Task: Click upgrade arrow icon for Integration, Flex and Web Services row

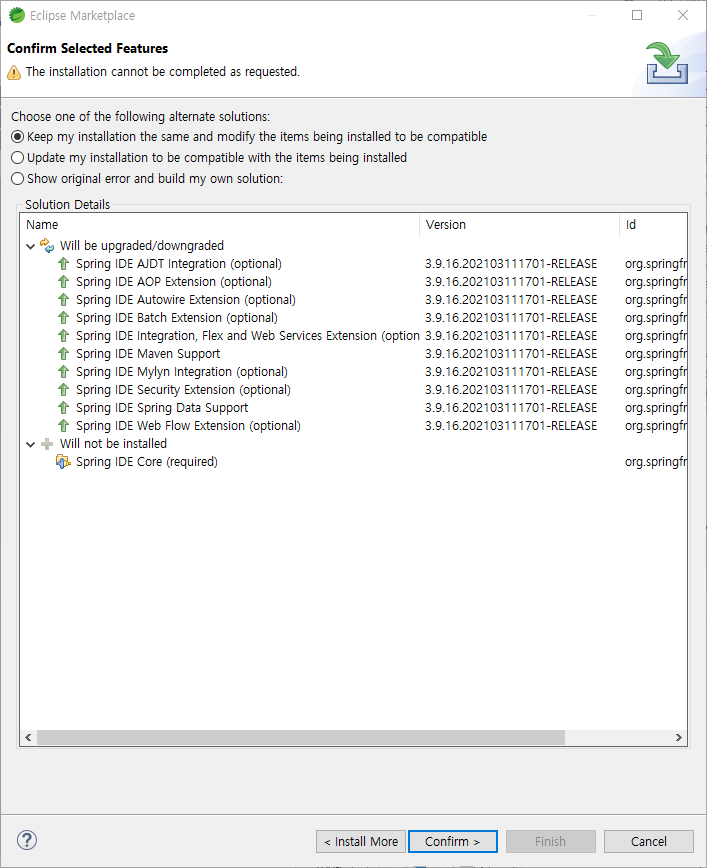Action: pyautogui.click(x=64, y=336)
